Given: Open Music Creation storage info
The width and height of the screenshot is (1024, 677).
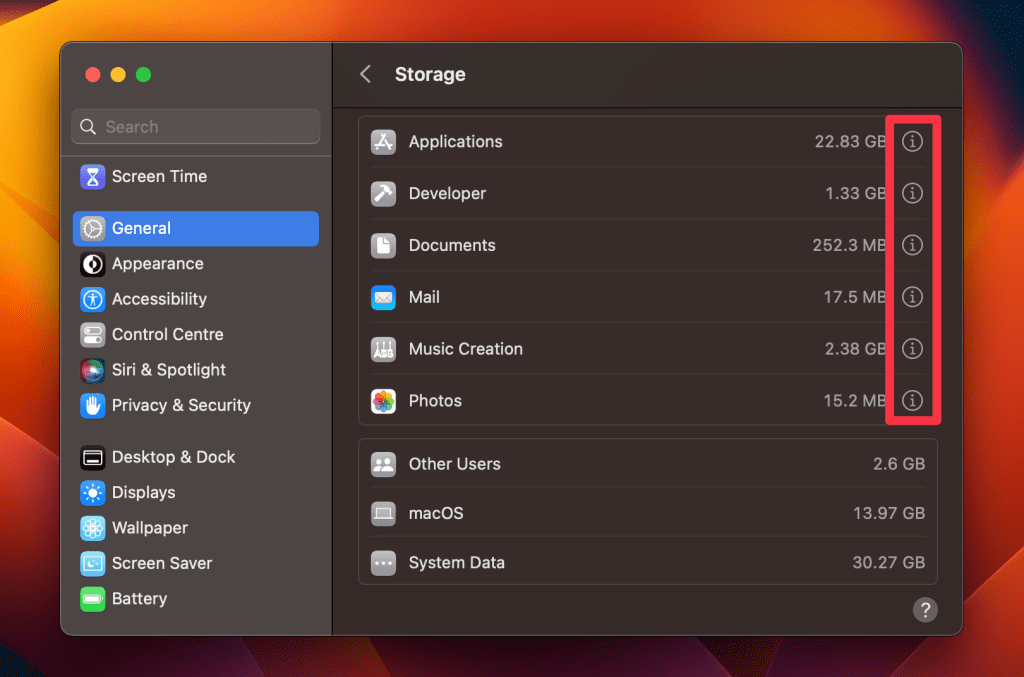Looking at the screenshot, I should pos(912,349).
